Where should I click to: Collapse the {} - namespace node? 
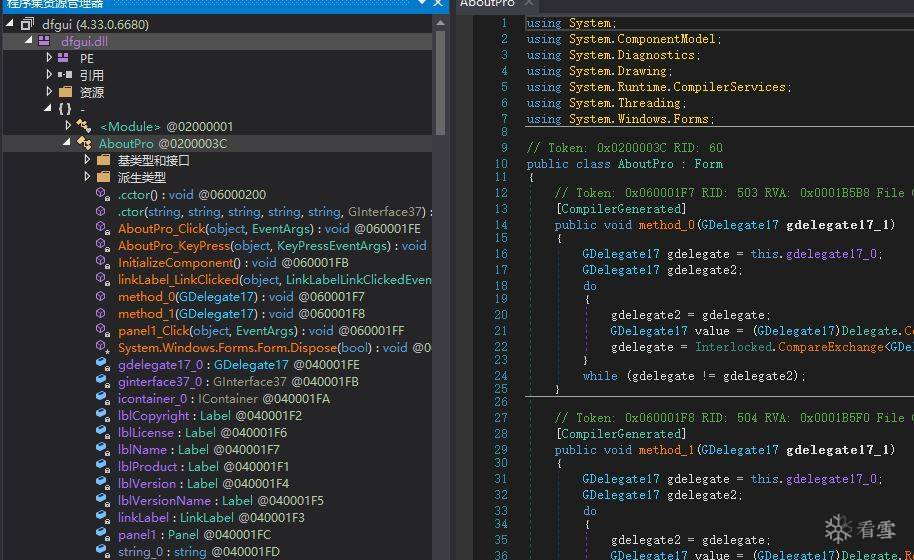48,108
